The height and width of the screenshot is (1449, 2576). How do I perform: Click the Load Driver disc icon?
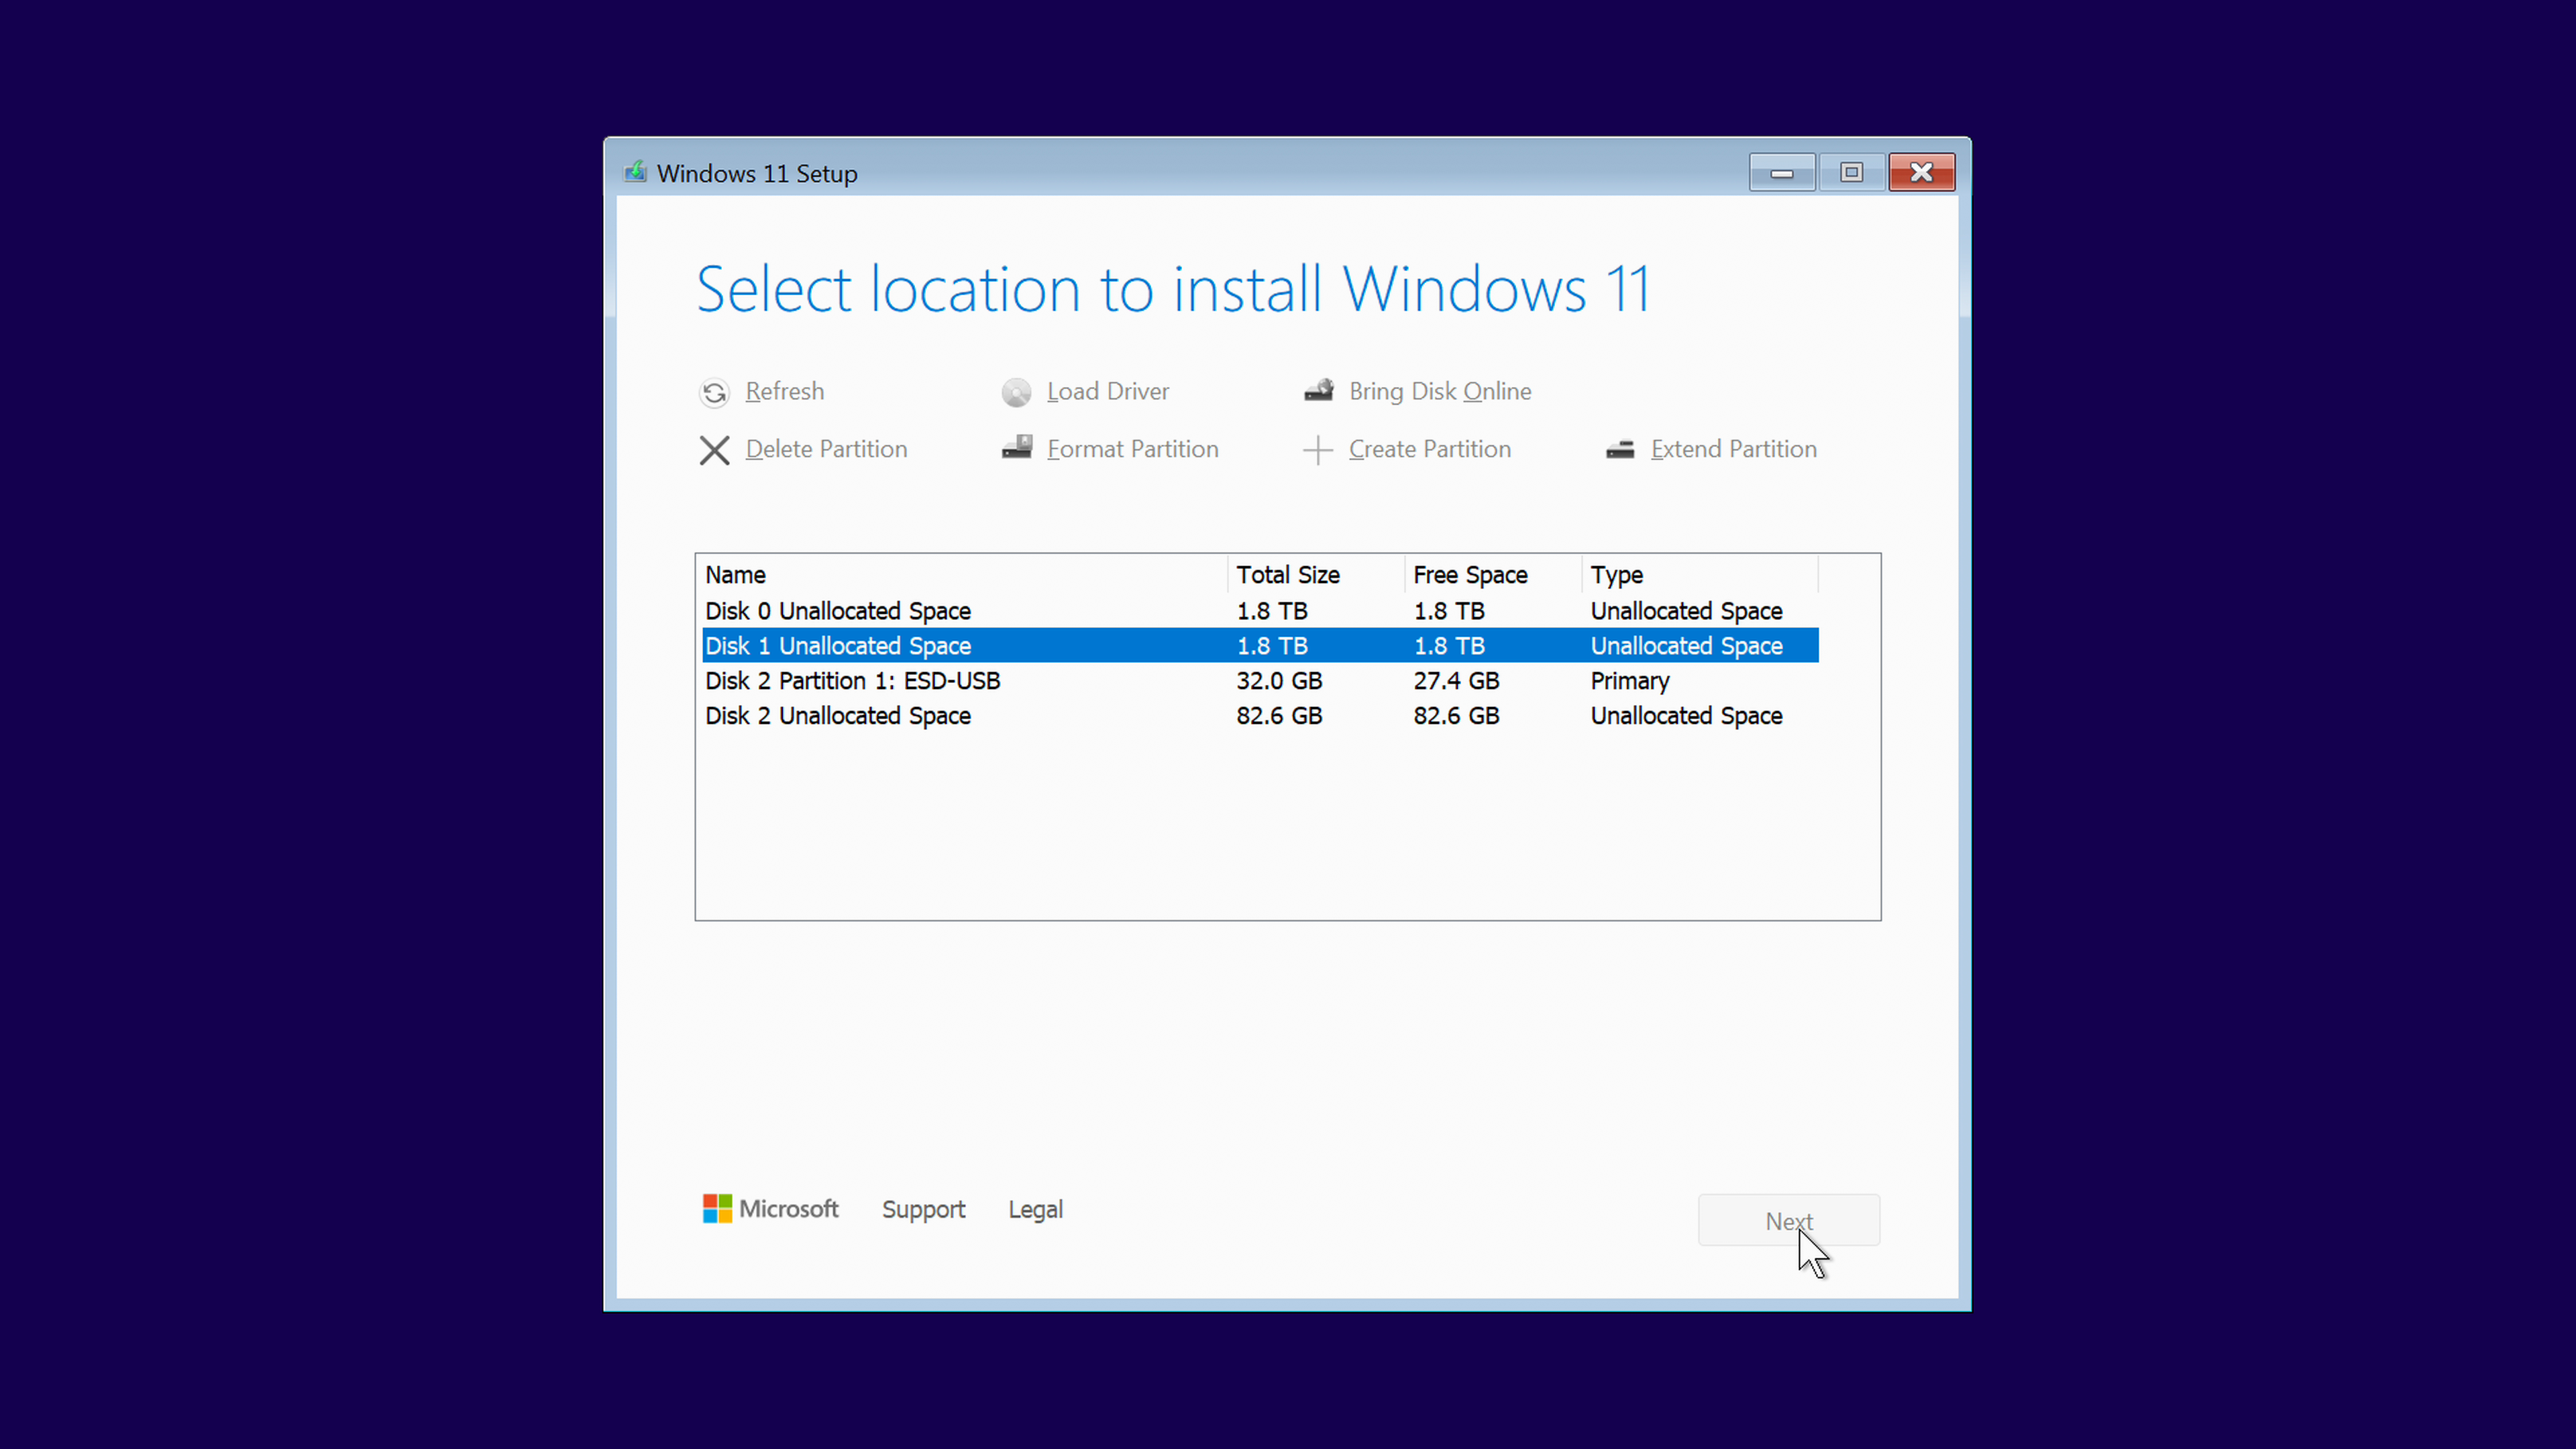(x=1016, y=392)
